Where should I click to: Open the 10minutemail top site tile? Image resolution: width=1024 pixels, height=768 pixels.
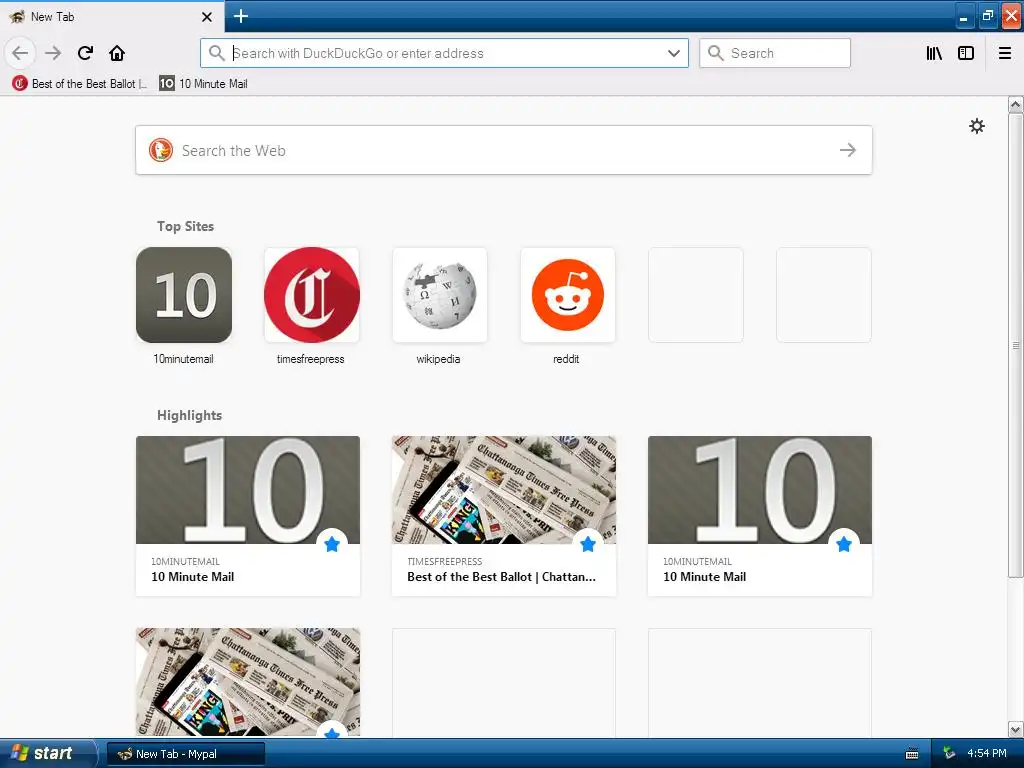tap(184, 295)
